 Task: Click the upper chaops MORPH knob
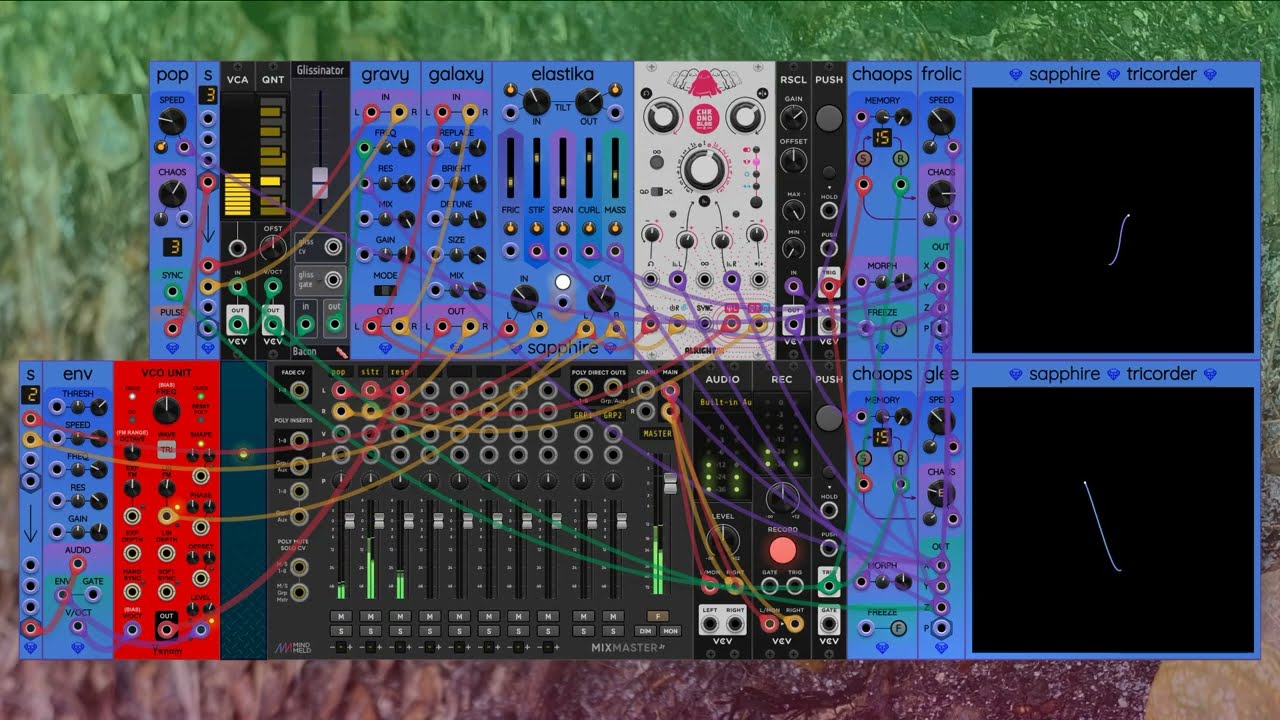click(x=903, y=282)
